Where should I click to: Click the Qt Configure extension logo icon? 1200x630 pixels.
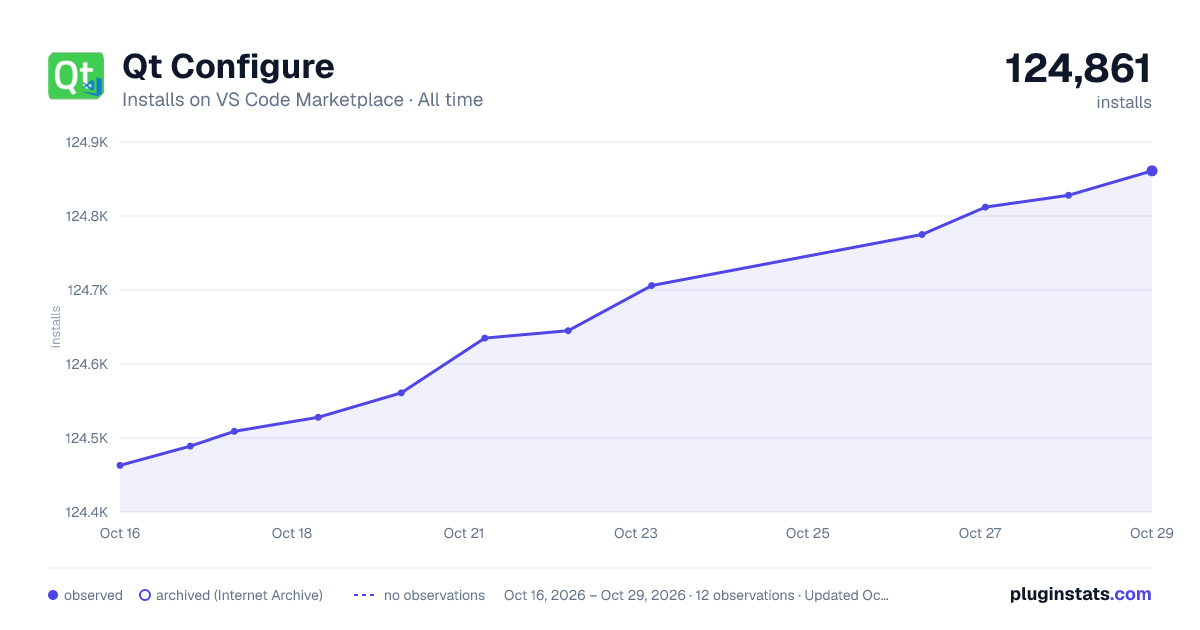[x=76, y=75]
